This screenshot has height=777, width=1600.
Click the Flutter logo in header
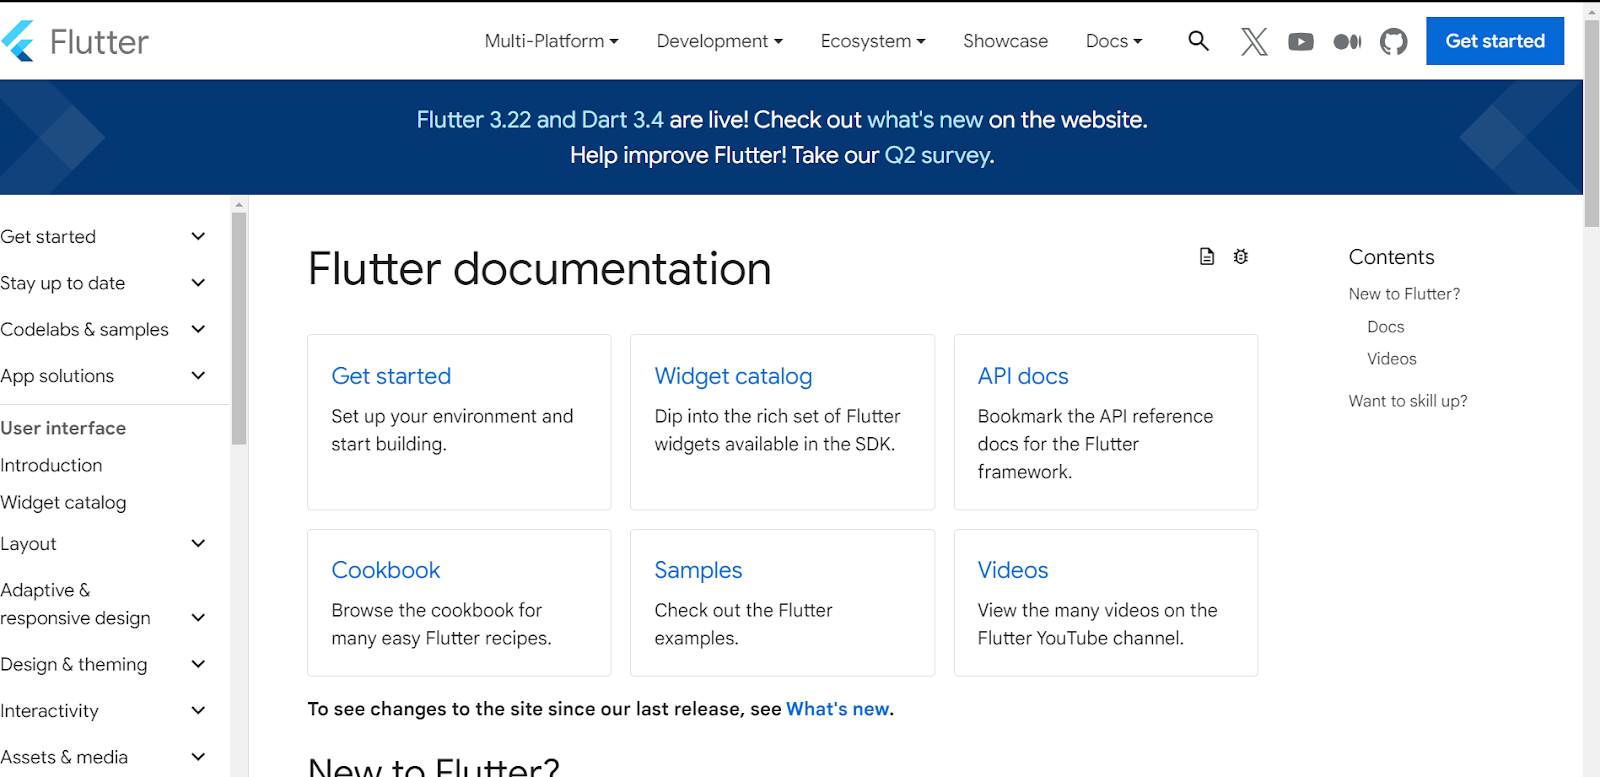coord(75,41)
